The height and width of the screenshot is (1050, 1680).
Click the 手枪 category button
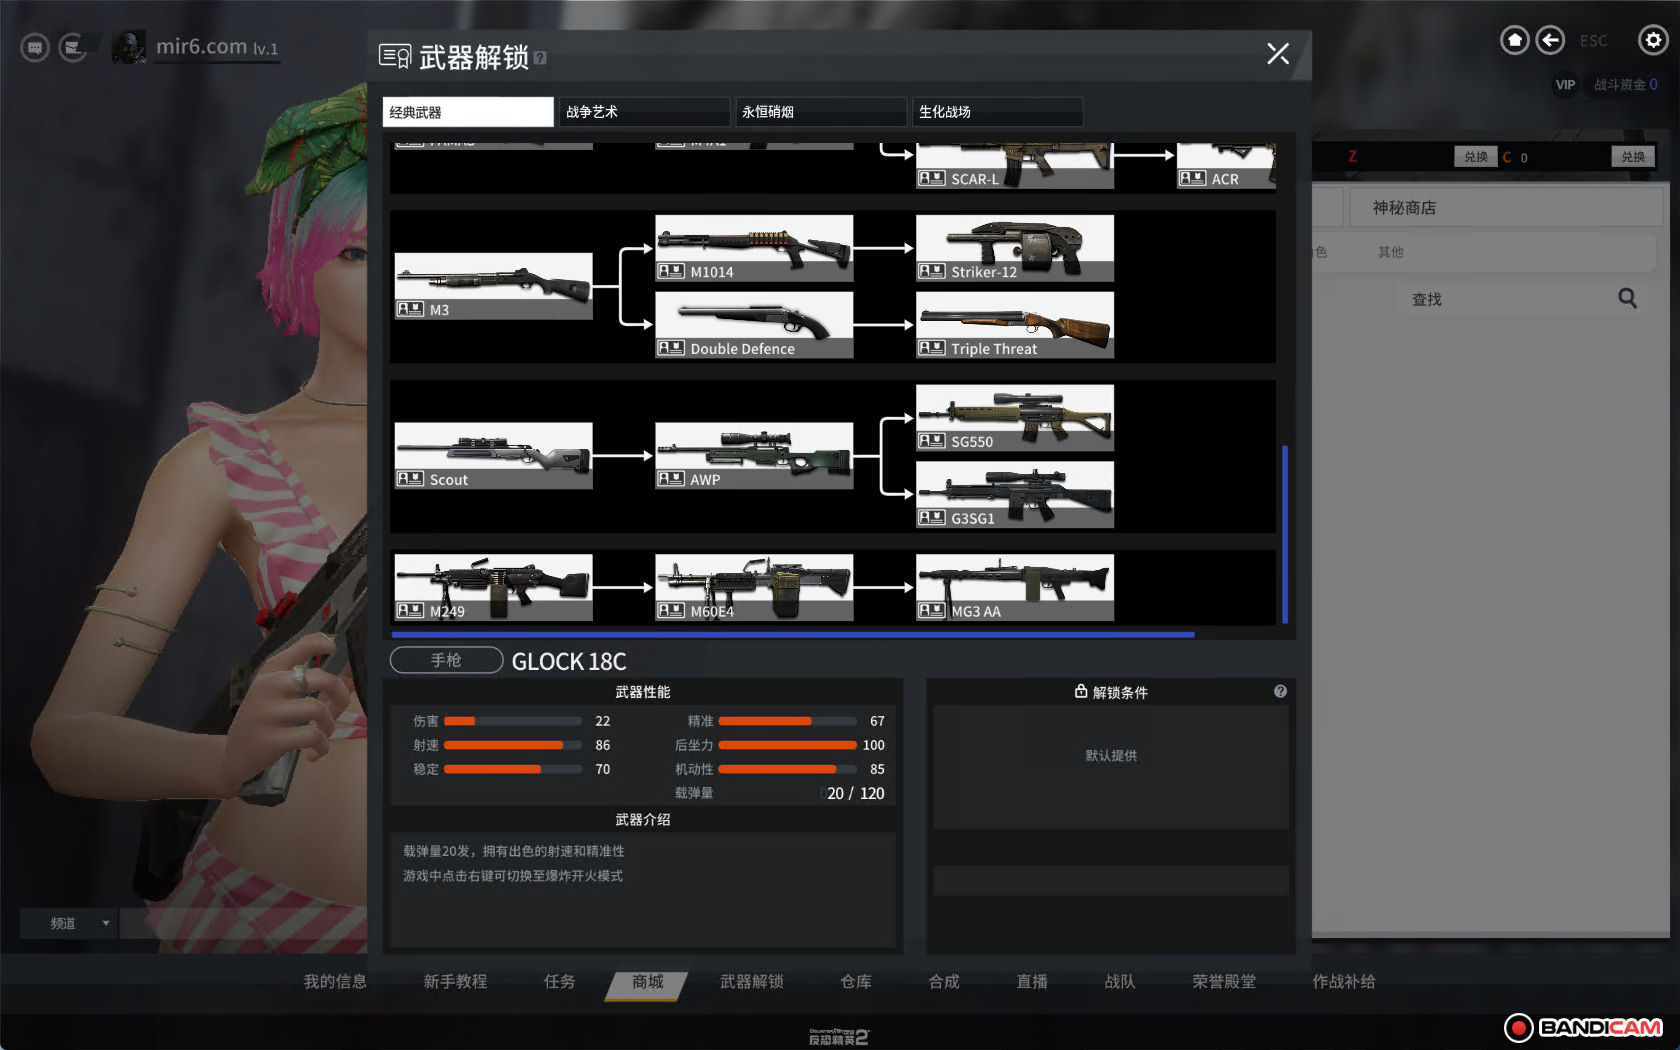coord(446,660)
